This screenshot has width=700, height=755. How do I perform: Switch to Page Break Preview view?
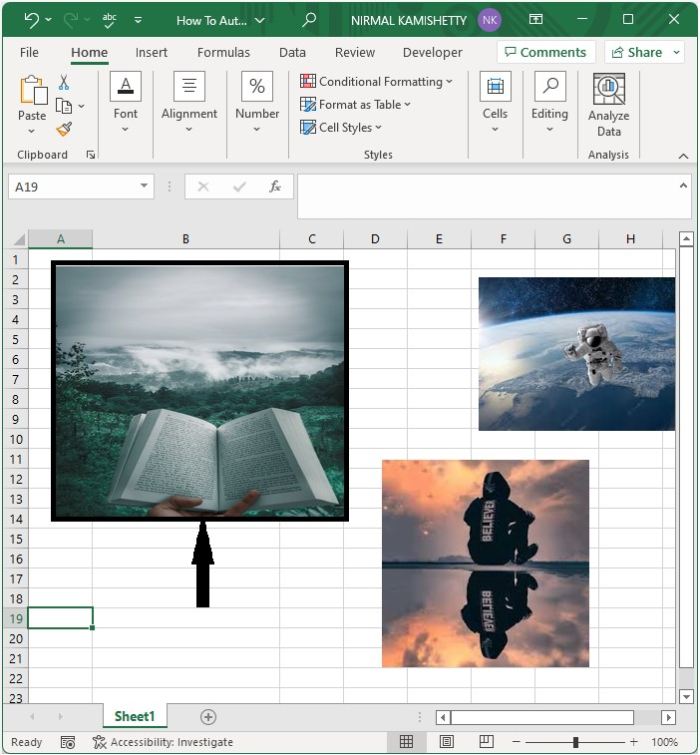(486, 742)
